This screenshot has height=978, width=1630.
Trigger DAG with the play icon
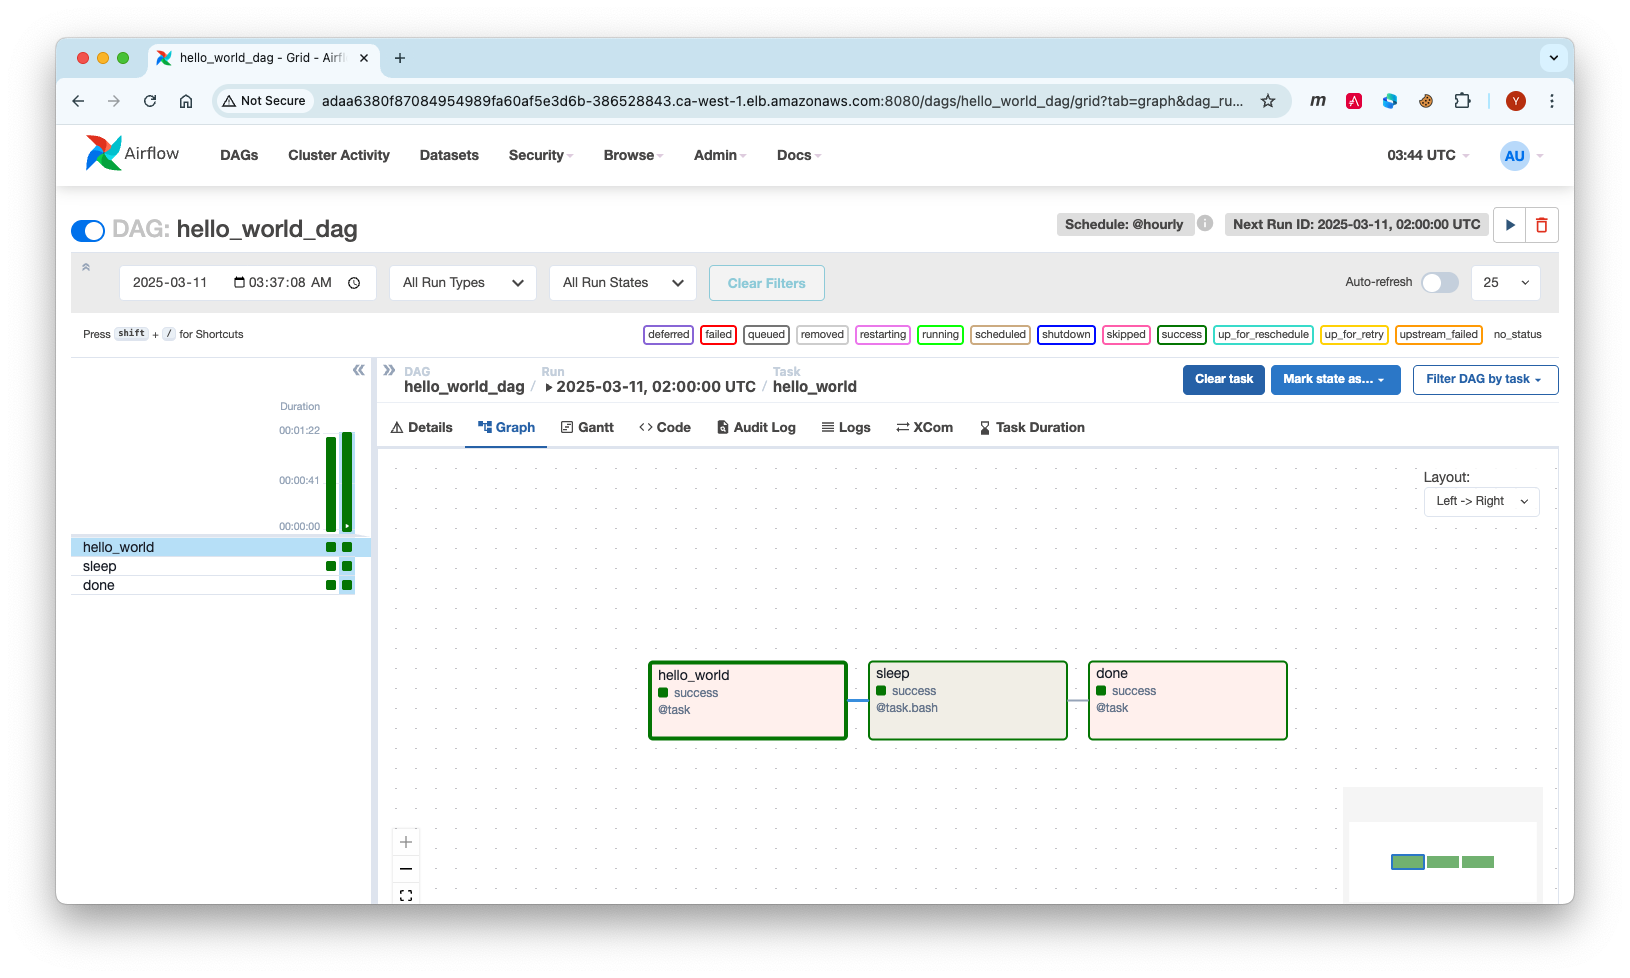pyautogui.click(x=1510, y=225)
